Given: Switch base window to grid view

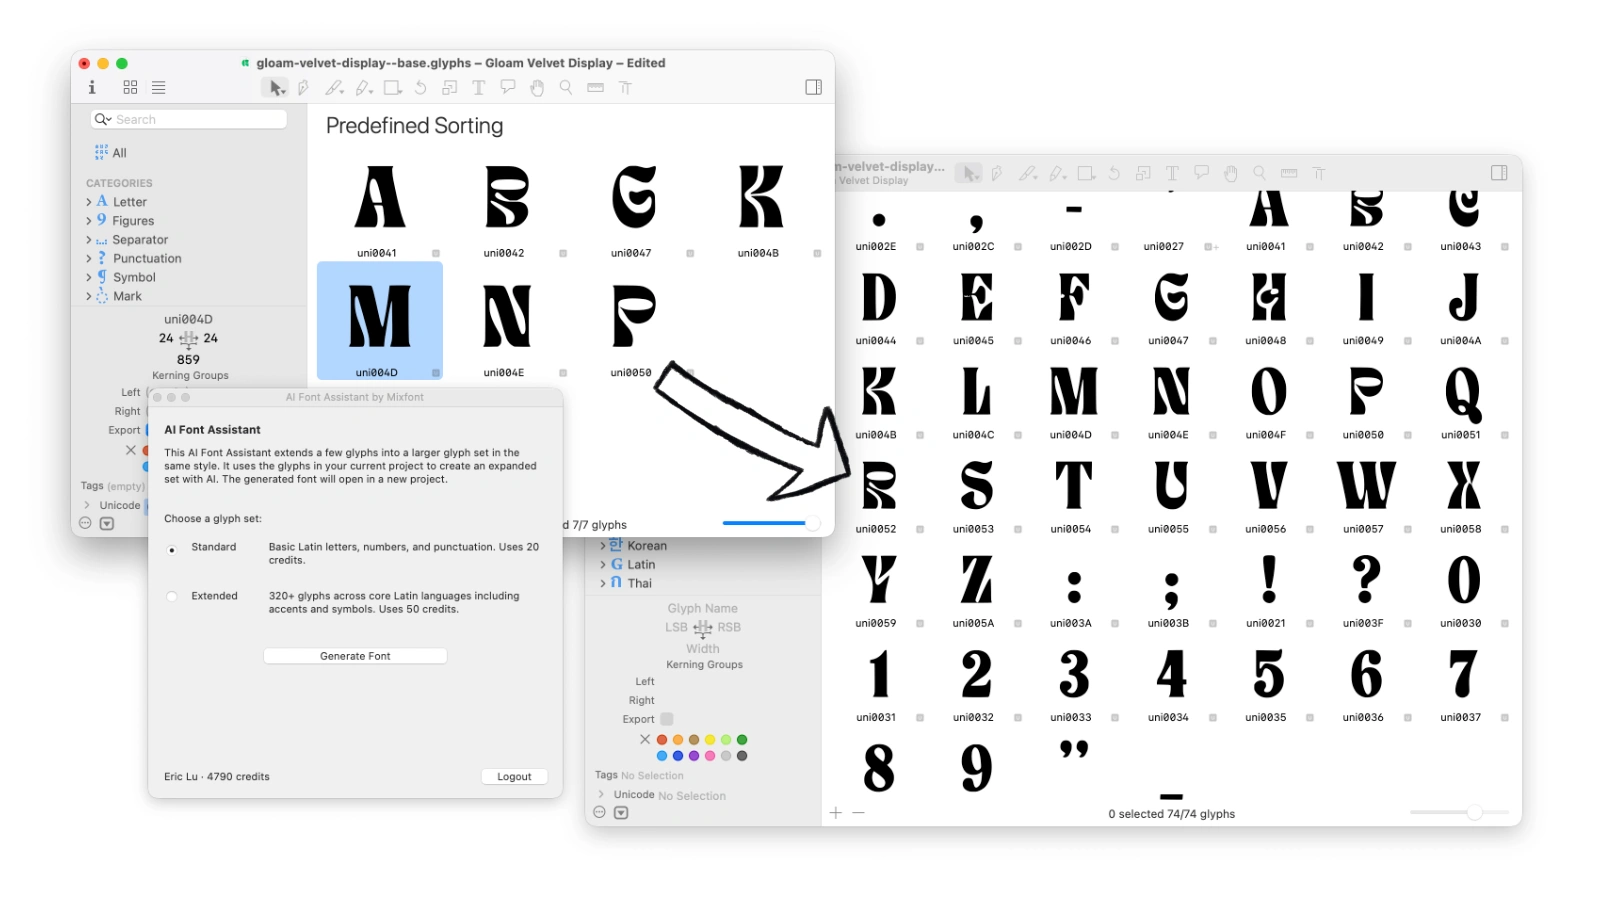Looking at the screenshot, I should click(x=130, y=88).
